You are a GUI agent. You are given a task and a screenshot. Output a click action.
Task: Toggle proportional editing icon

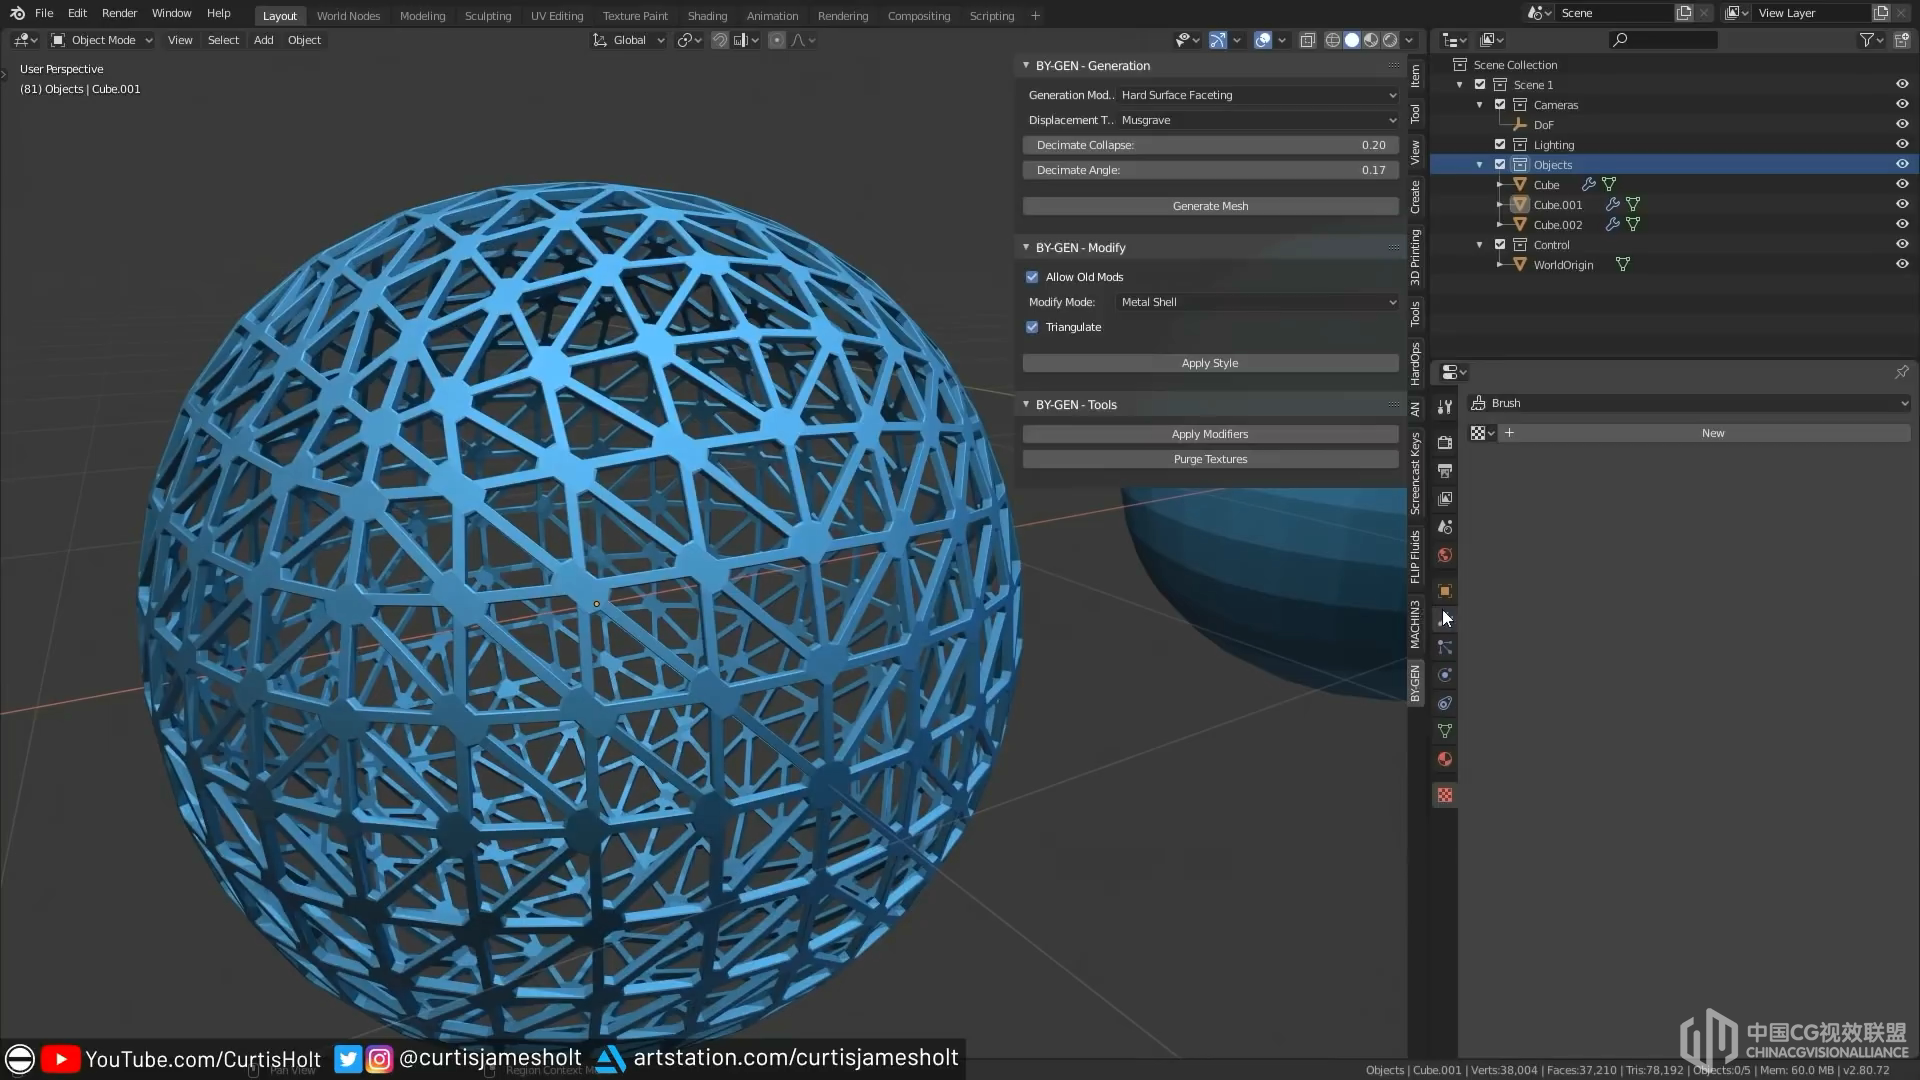(x=777, y=40)
